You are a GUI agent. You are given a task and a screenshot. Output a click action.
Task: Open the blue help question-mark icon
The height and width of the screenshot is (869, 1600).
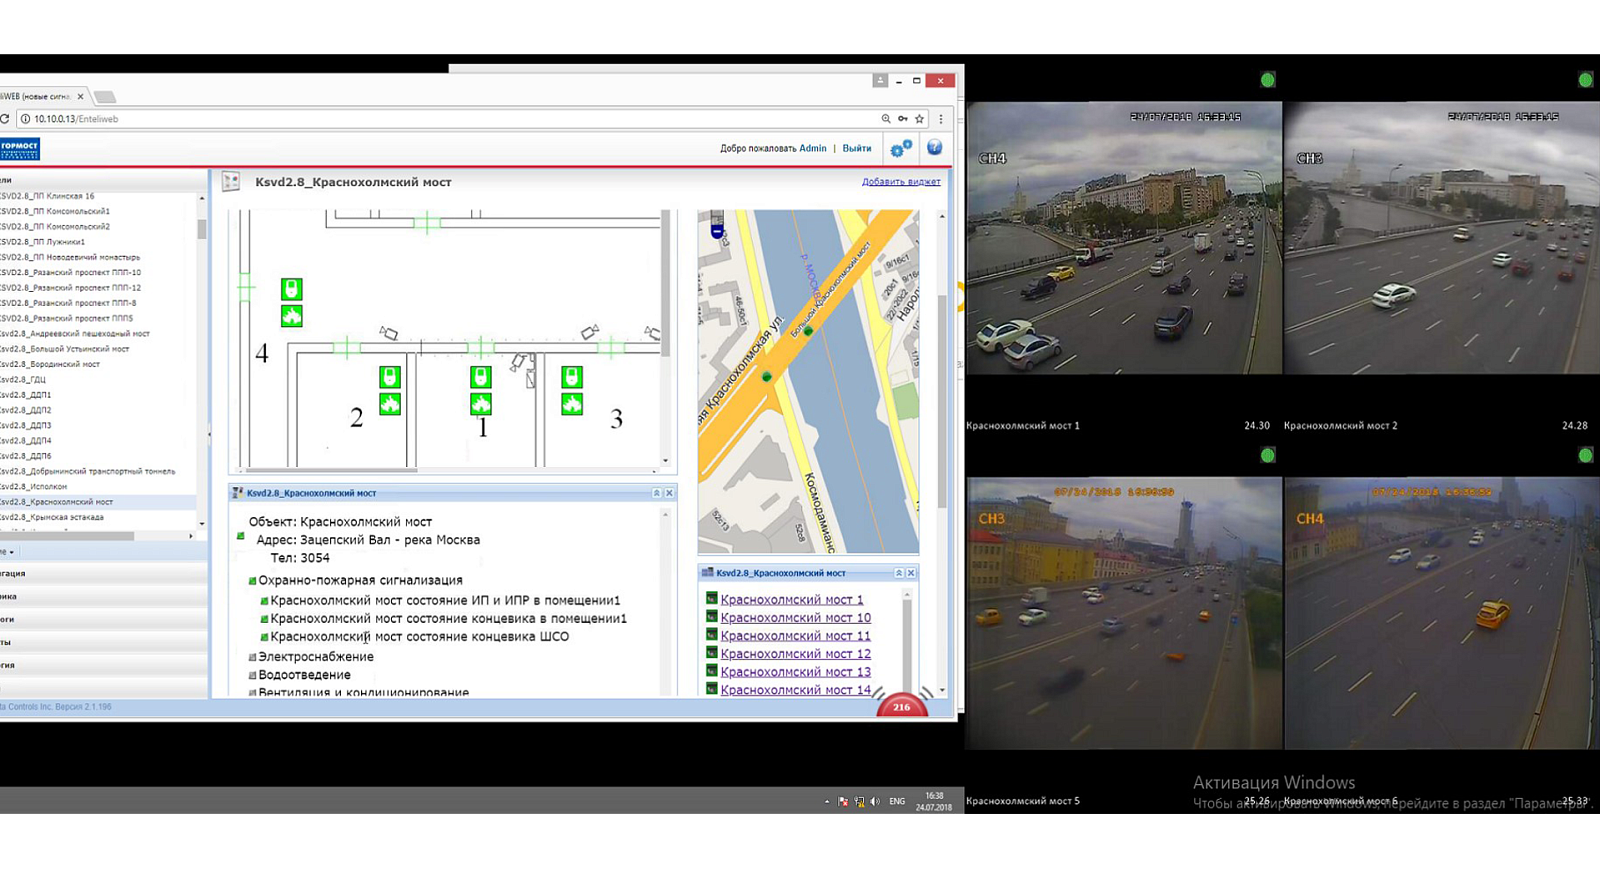pos(934,148)
